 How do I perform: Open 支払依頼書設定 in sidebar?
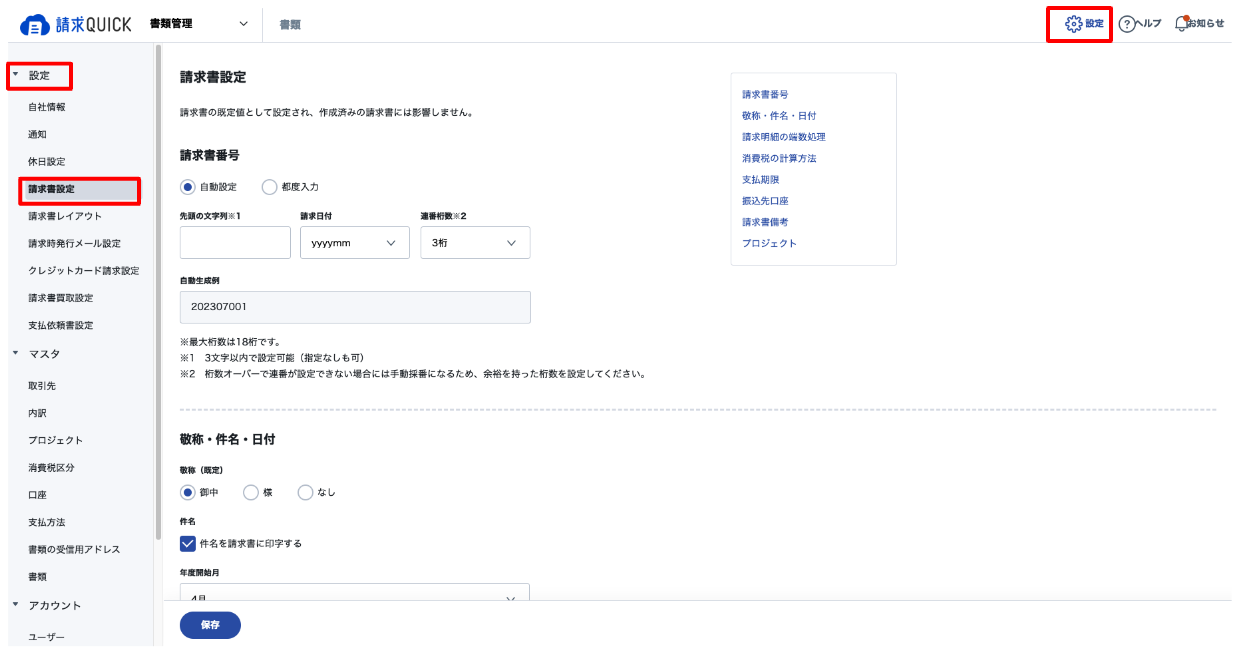tap(61, 325)
